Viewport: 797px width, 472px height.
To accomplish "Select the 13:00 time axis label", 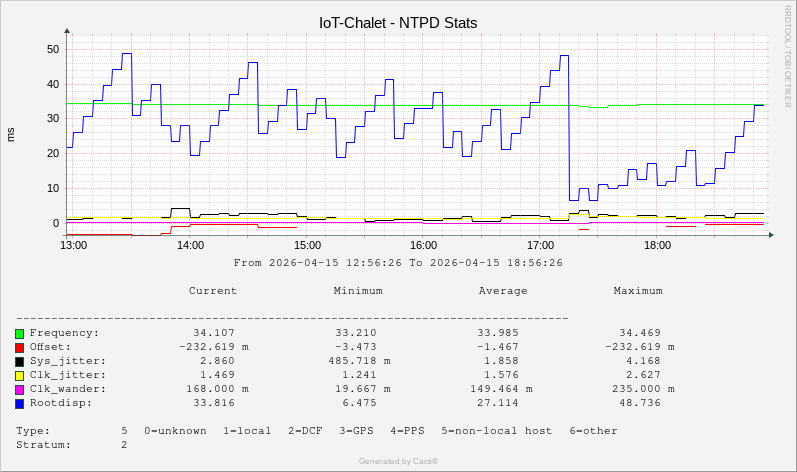I will click(x=73, y=245).
